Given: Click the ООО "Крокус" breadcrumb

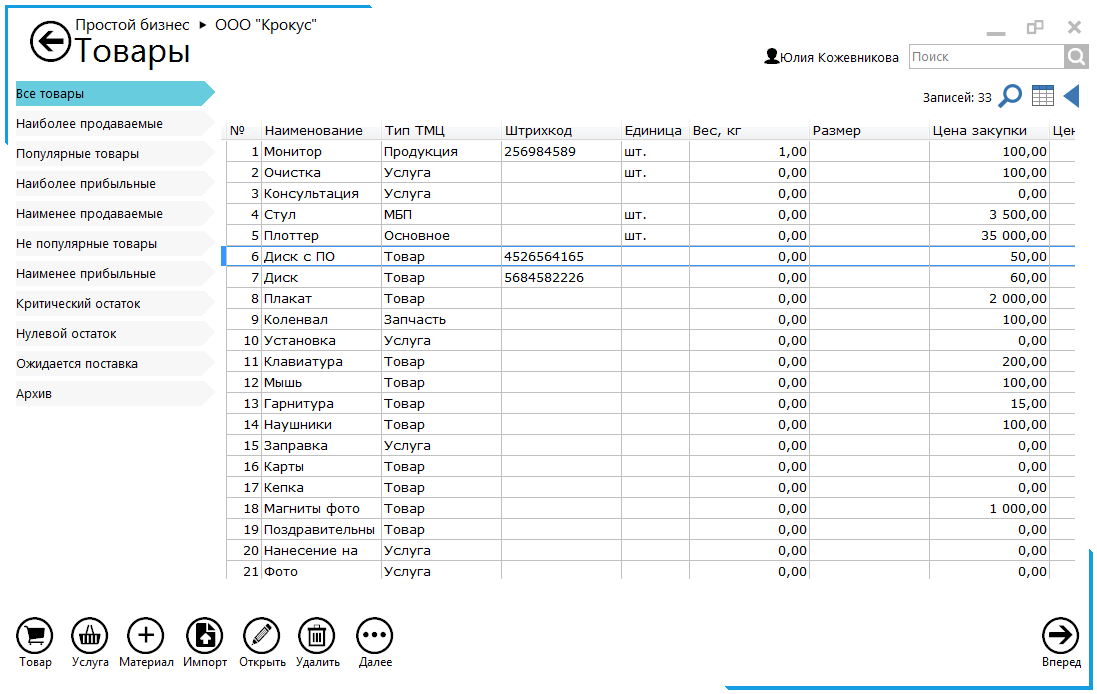Looking at the screenshot, I should tap(266, 25).
